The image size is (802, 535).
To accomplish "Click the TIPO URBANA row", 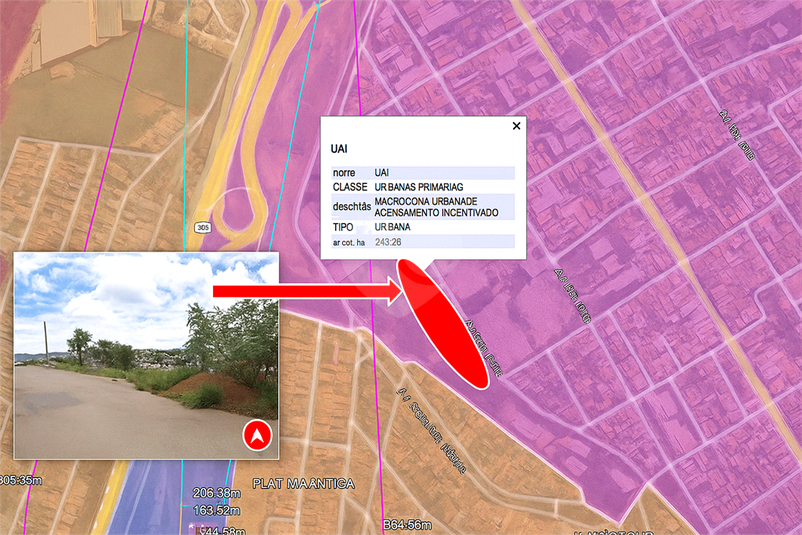I will tap(422, 227).
